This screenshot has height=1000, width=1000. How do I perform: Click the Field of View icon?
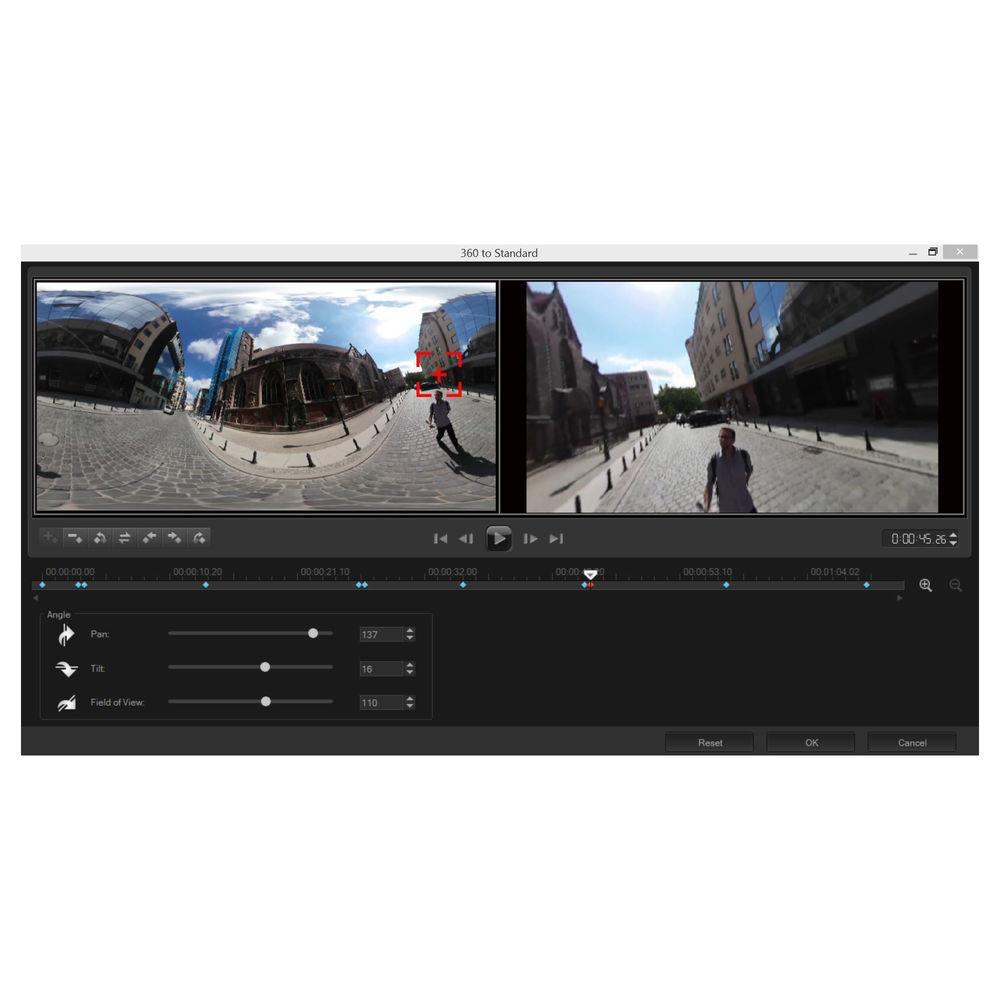67,703
